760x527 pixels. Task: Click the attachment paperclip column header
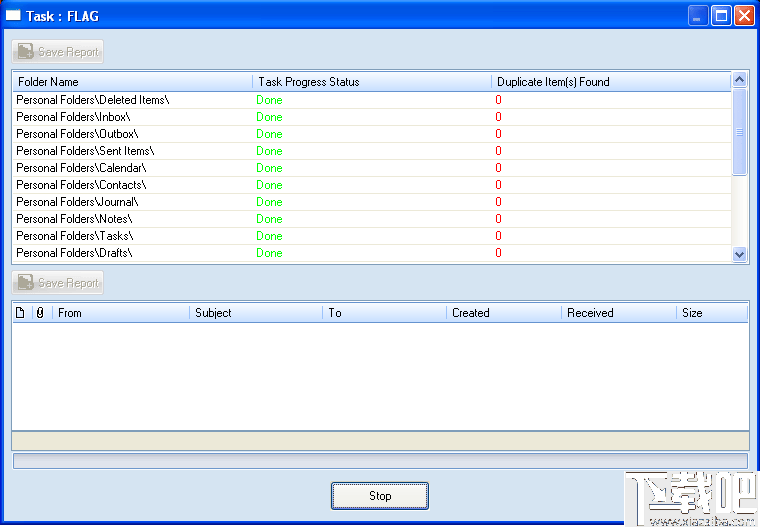(x=41, y=313)
